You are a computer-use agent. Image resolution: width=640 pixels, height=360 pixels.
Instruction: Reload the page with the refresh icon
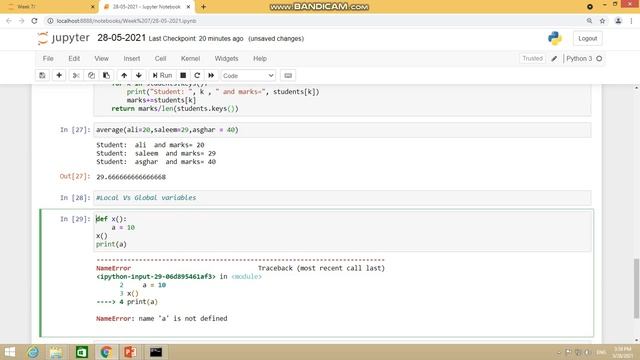coord(35,21)
